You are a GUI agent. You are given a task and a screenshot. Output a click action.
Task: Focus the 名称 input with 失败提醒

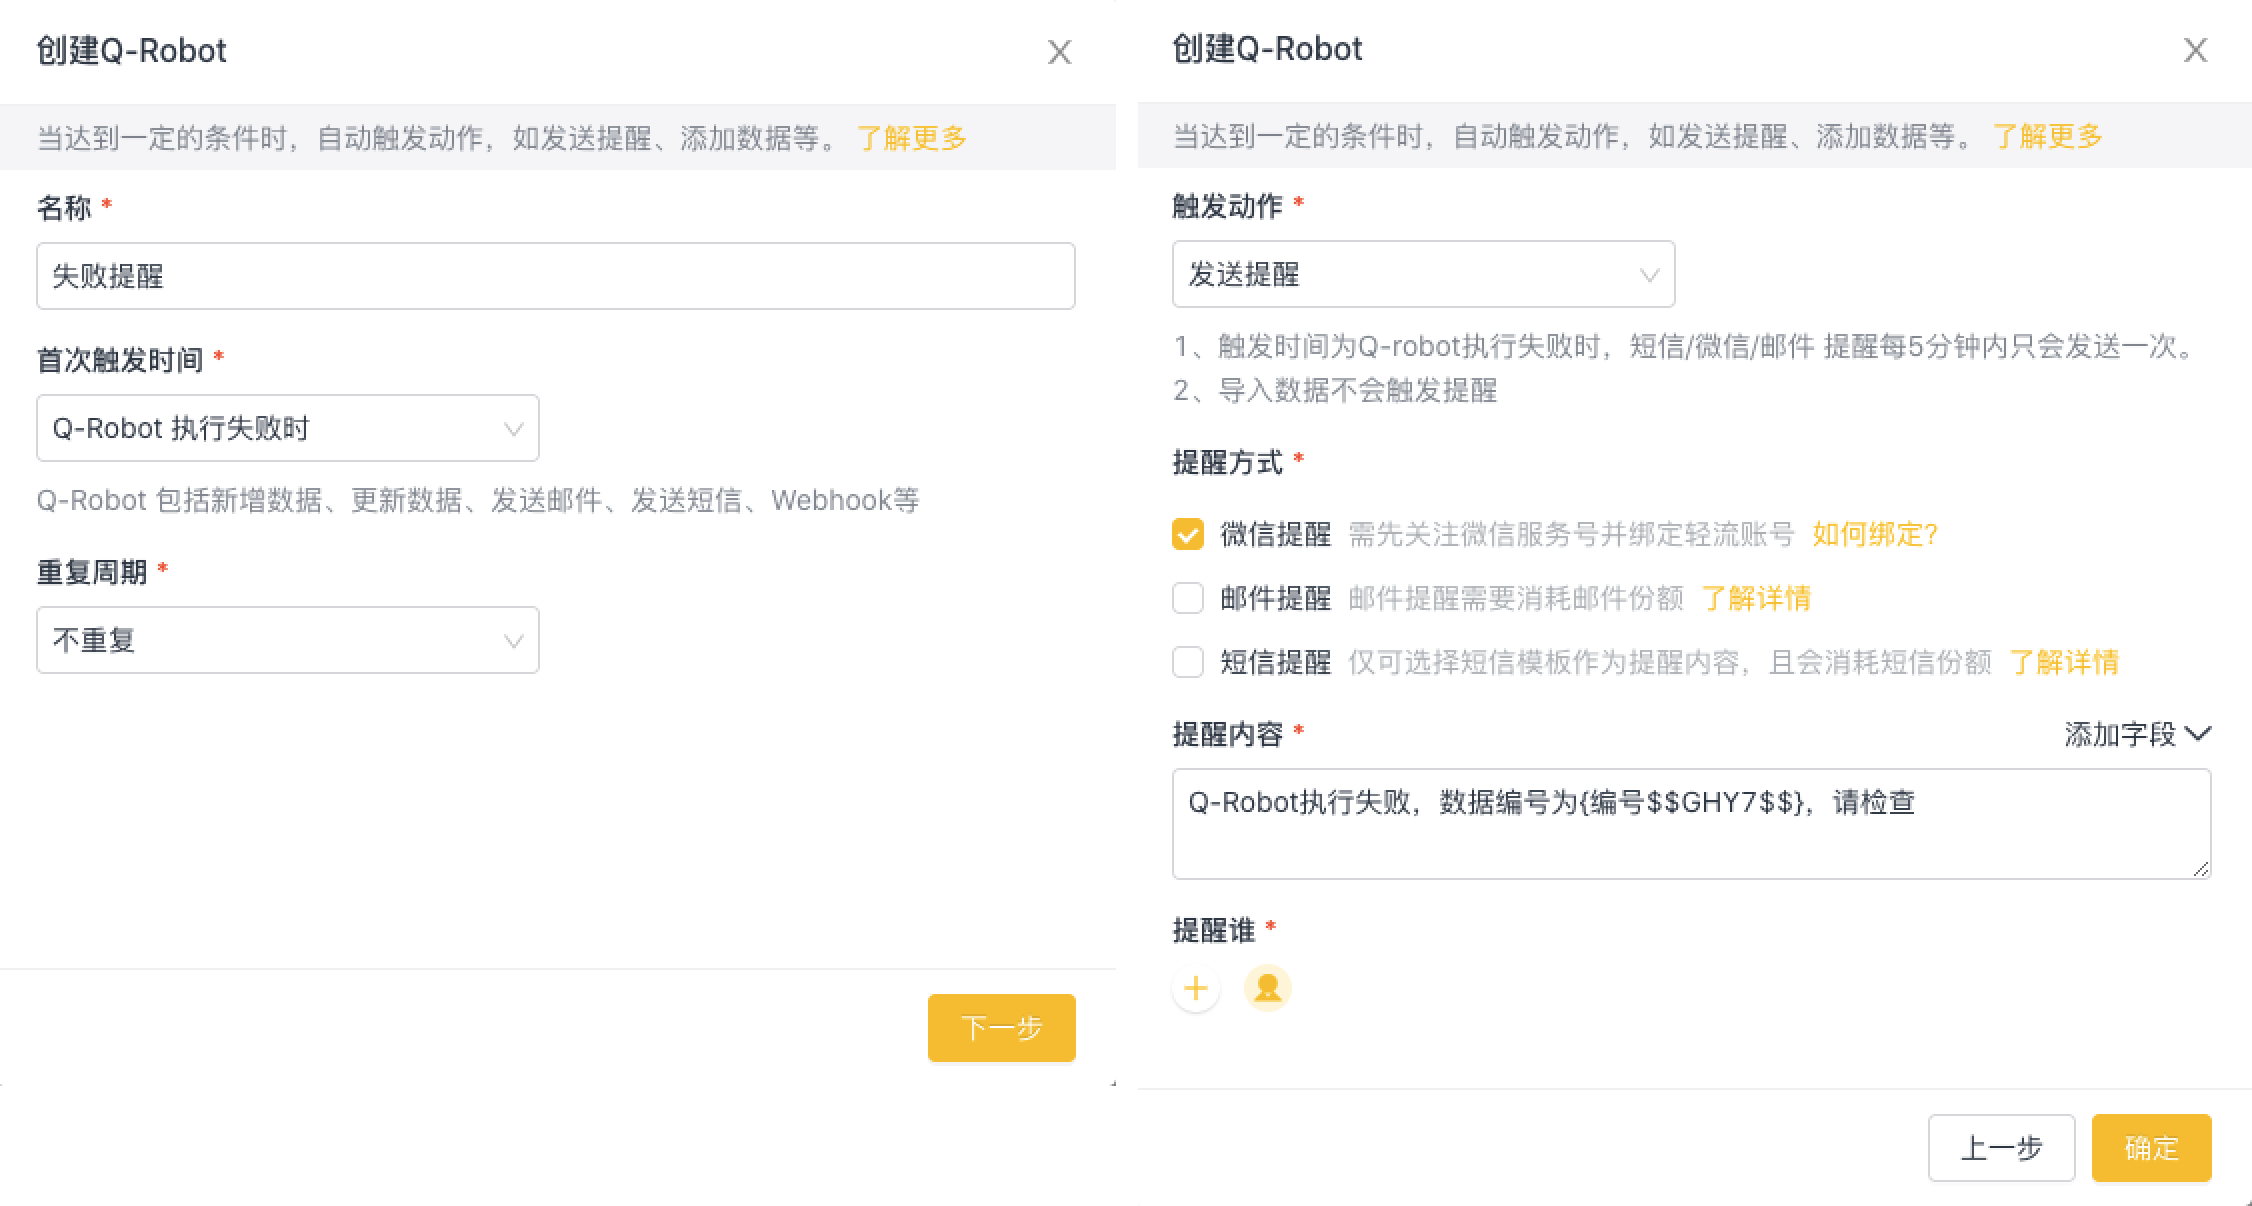556,276
